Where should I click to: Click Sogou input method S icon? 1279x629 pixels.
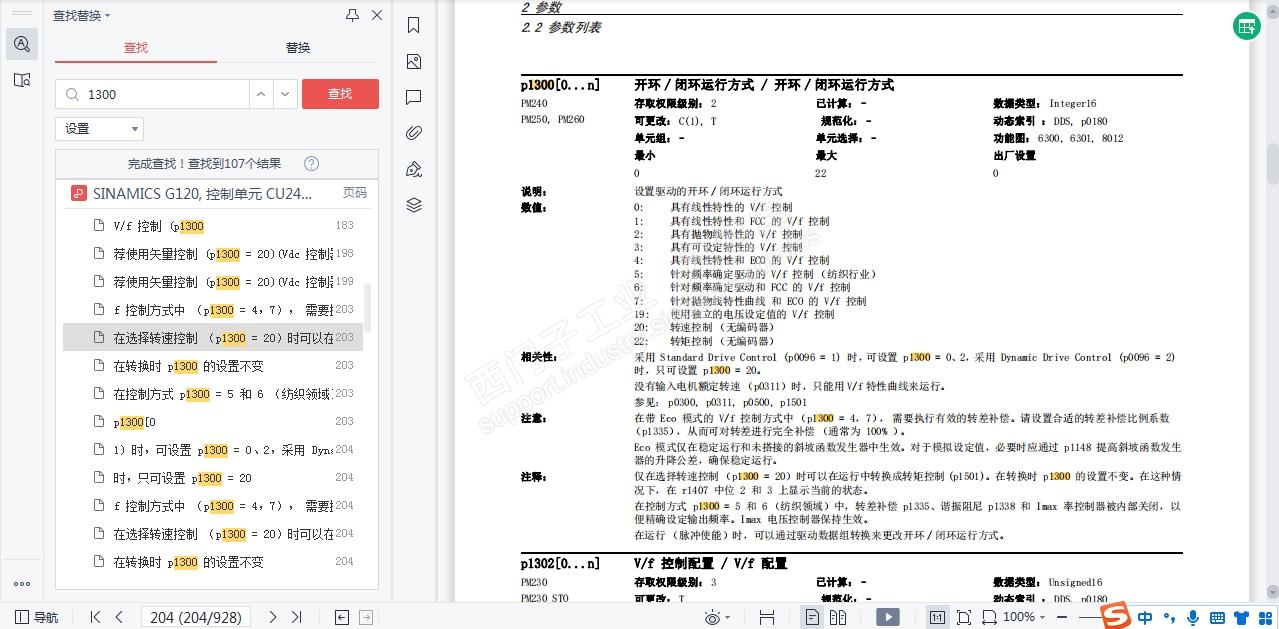(1117, 617)
